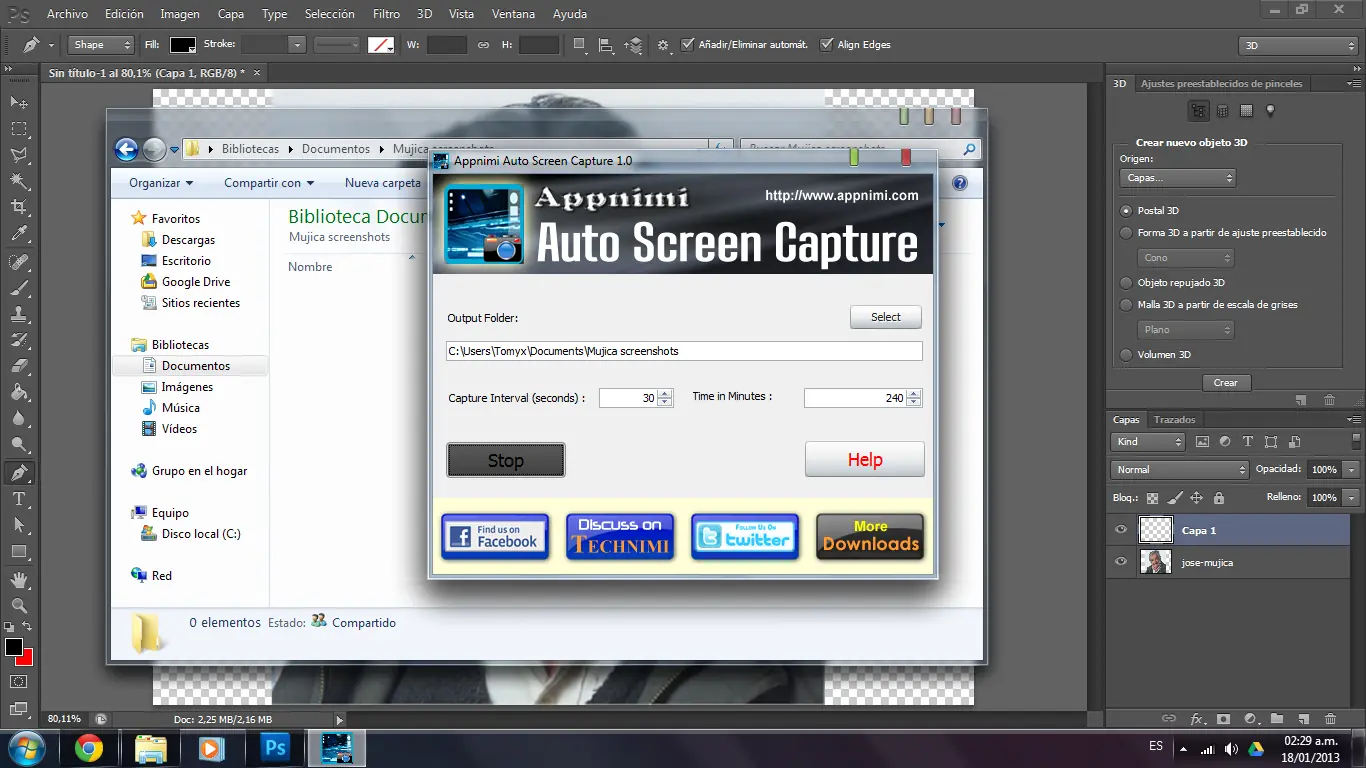Click the Stop button in Auto Screen Capture

tap(505, 460)
